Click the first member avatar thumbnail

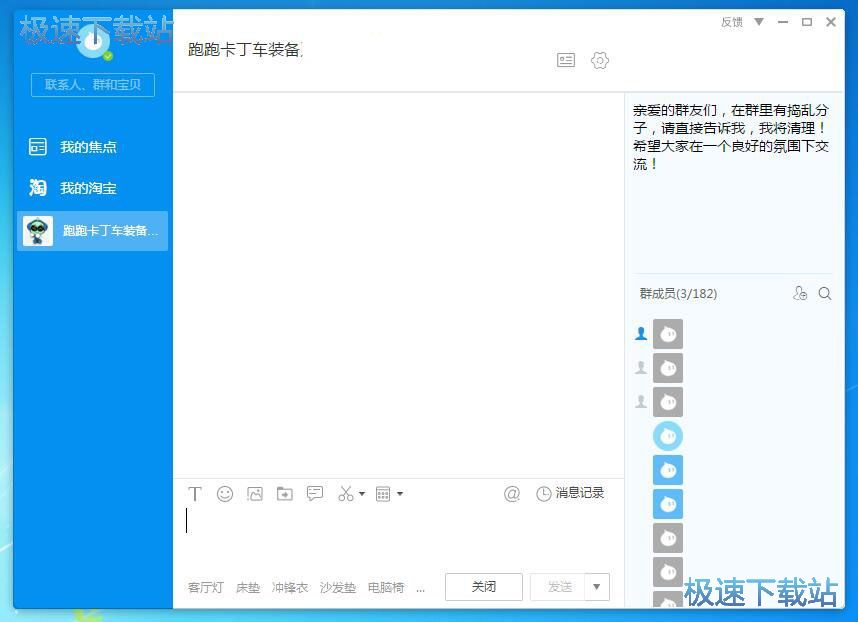[667, 333]
